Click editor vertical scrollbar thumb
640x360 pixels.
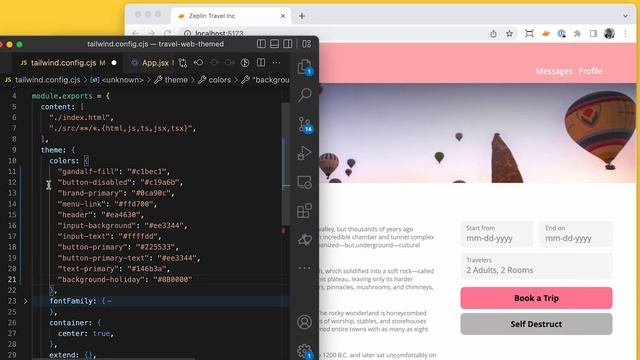pyautogui.click(x=286, y=163)
